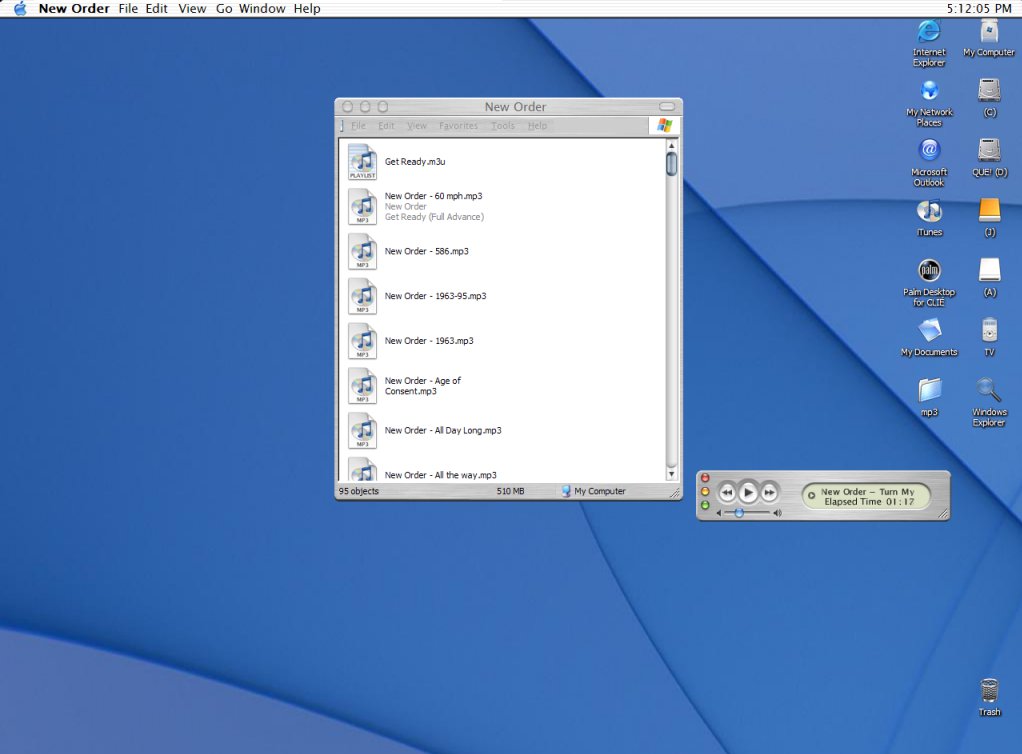
Task: Click the Apple logo menu
Action: tap(20, 8)
